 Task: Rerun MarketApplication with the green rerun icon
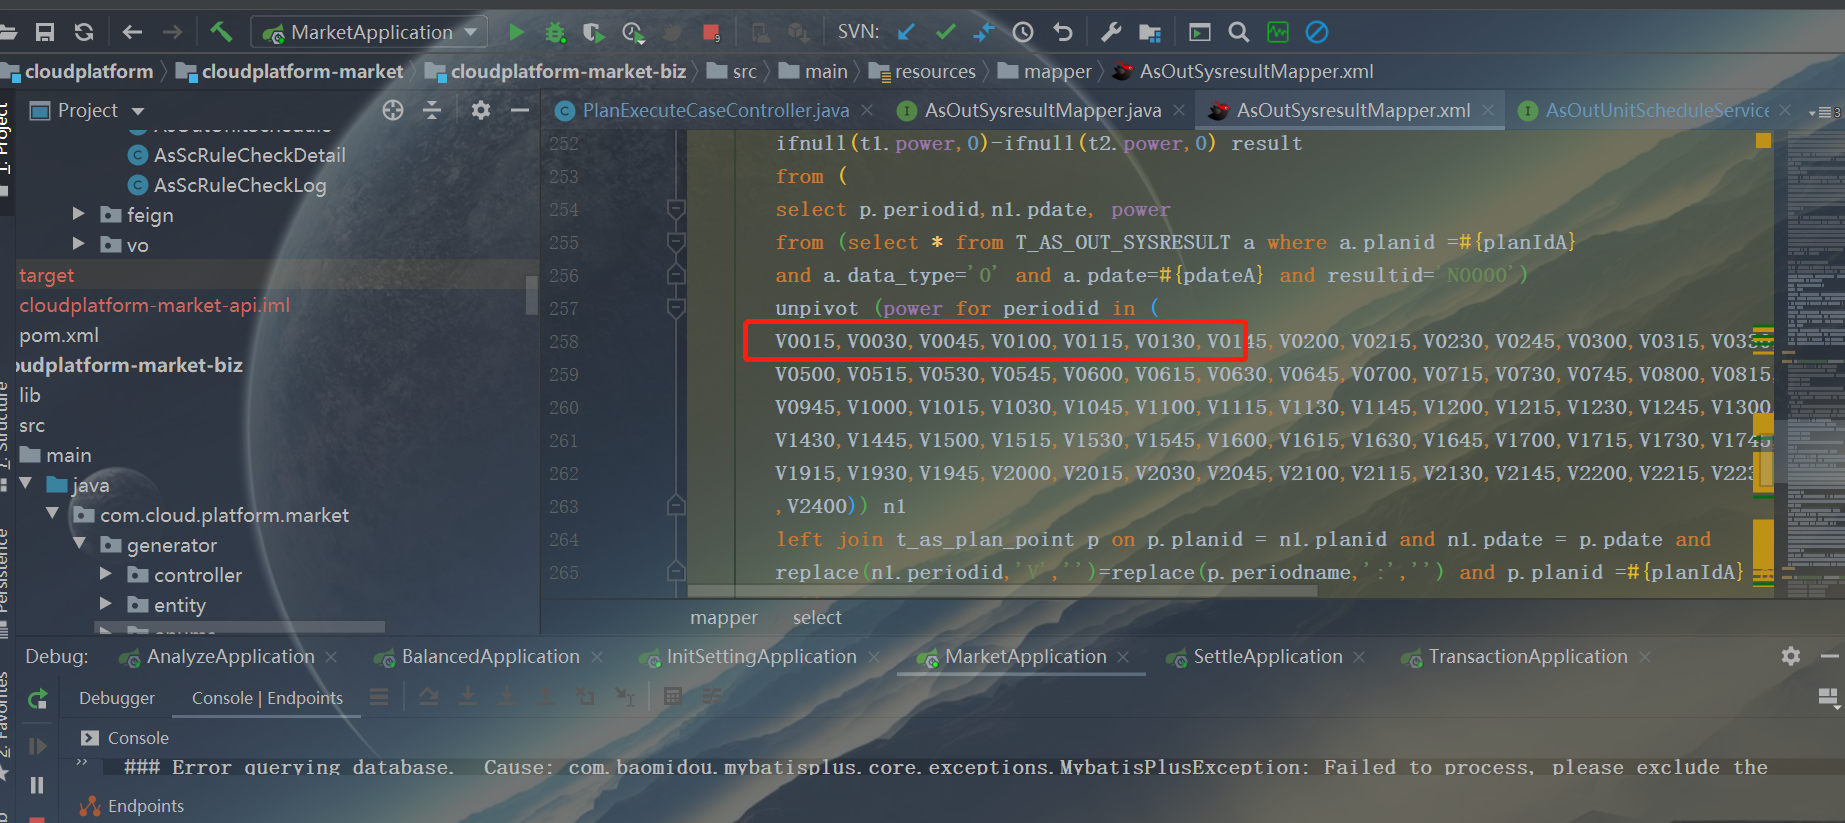38,699
